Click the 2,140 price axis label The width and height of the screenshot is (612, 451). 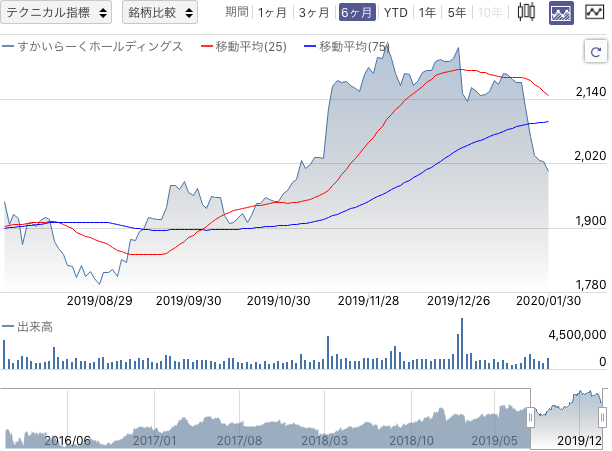(591, 92)
